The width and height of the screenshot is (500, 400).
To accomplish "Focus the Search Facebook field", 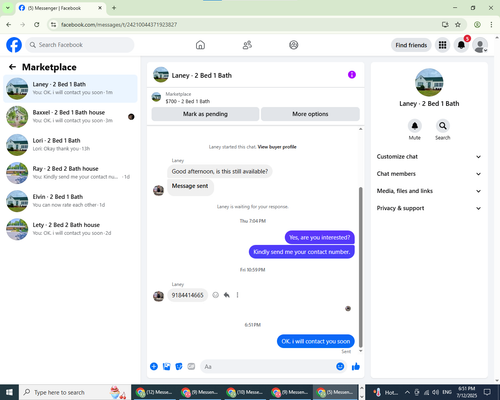I will [x=80, y=45].
